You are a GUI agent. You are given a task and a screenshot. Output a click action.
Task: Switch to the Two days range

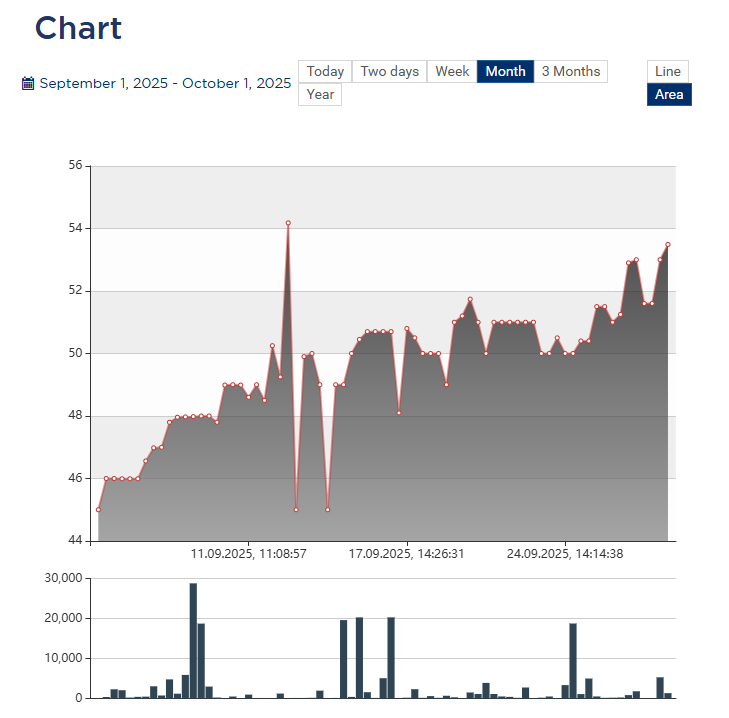click(389, 72)
